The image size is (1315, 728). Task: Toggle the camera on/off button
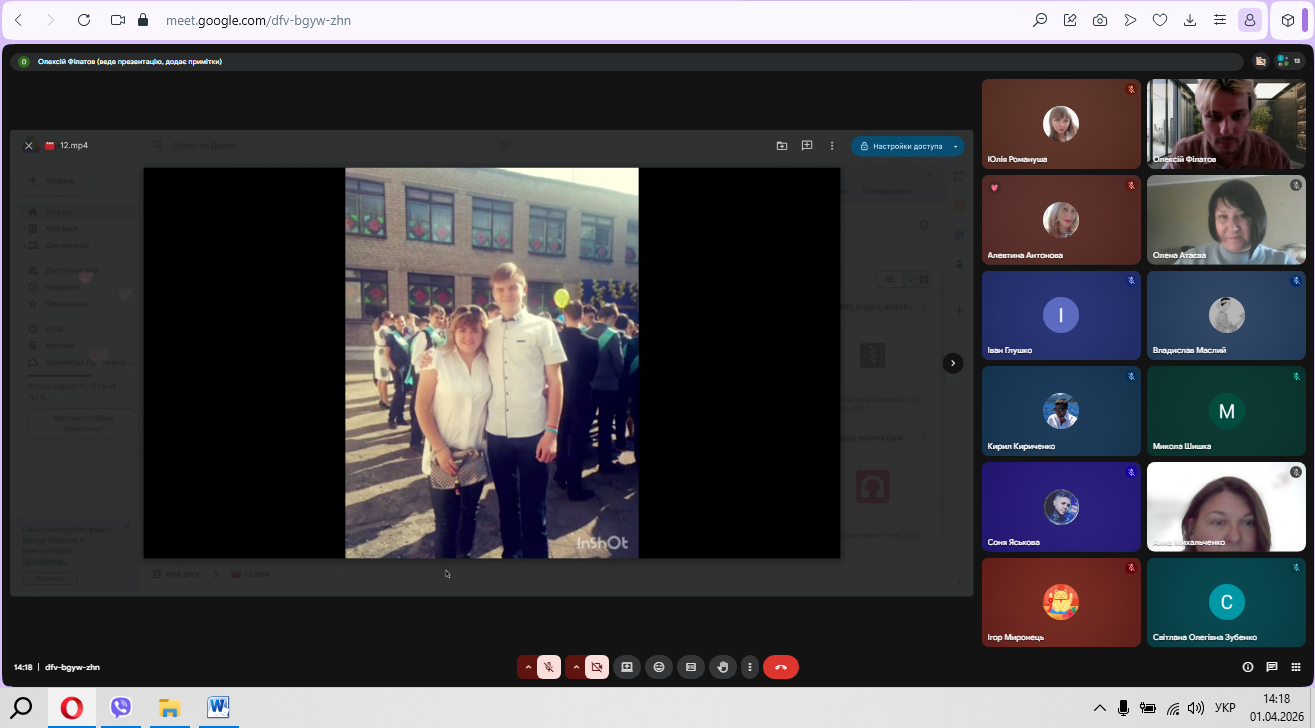point(596,667)
